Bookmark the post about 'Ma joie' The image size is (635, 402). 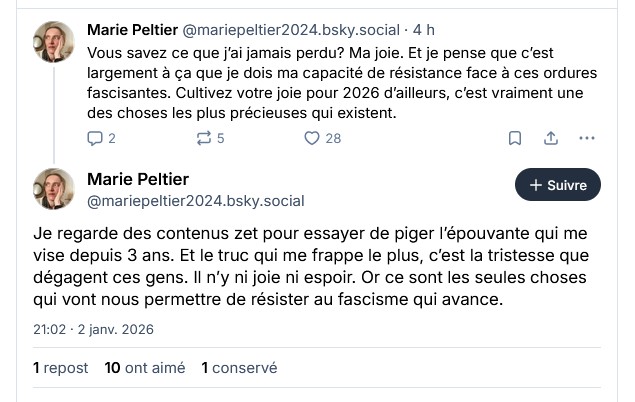point(515,138)
